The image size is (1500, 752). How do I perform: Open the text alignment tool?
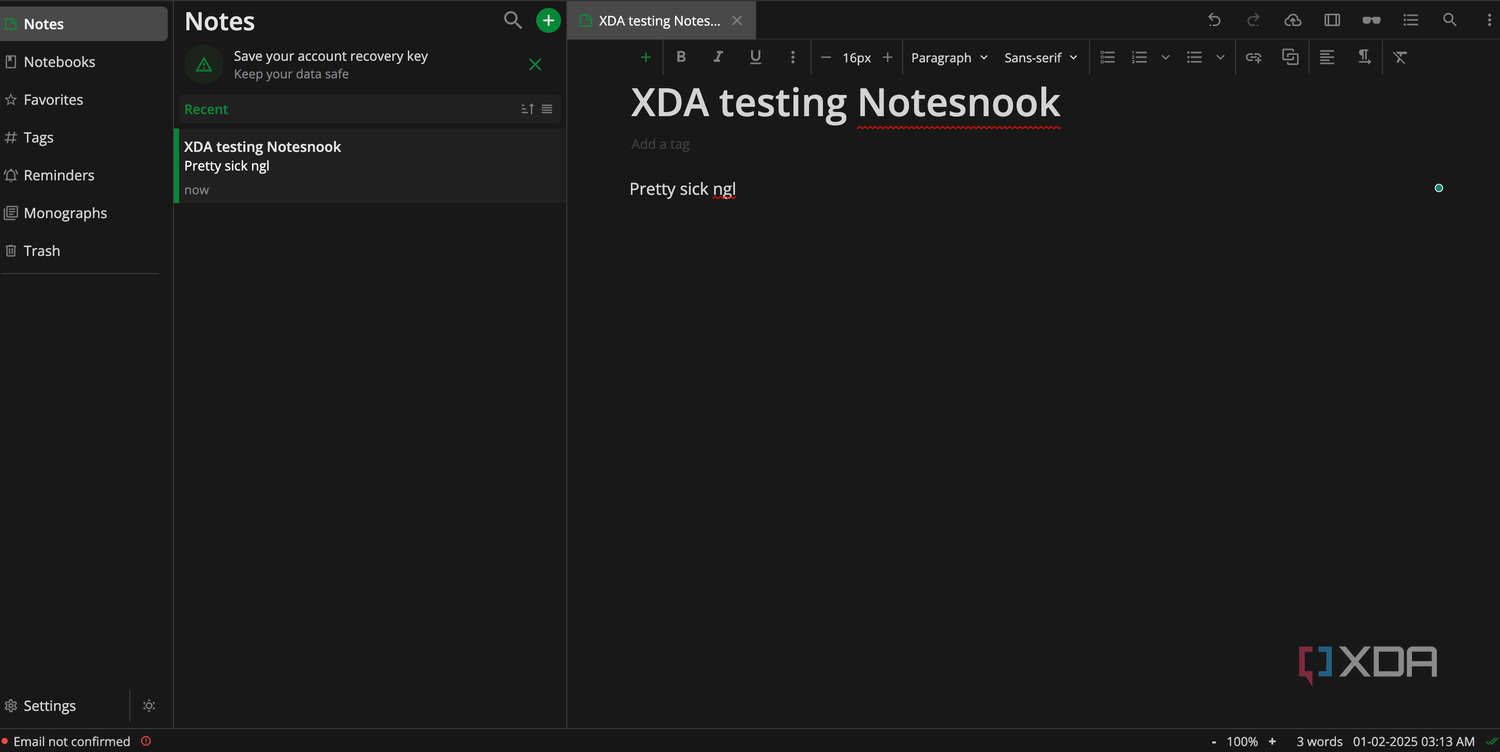(1327, 57)
